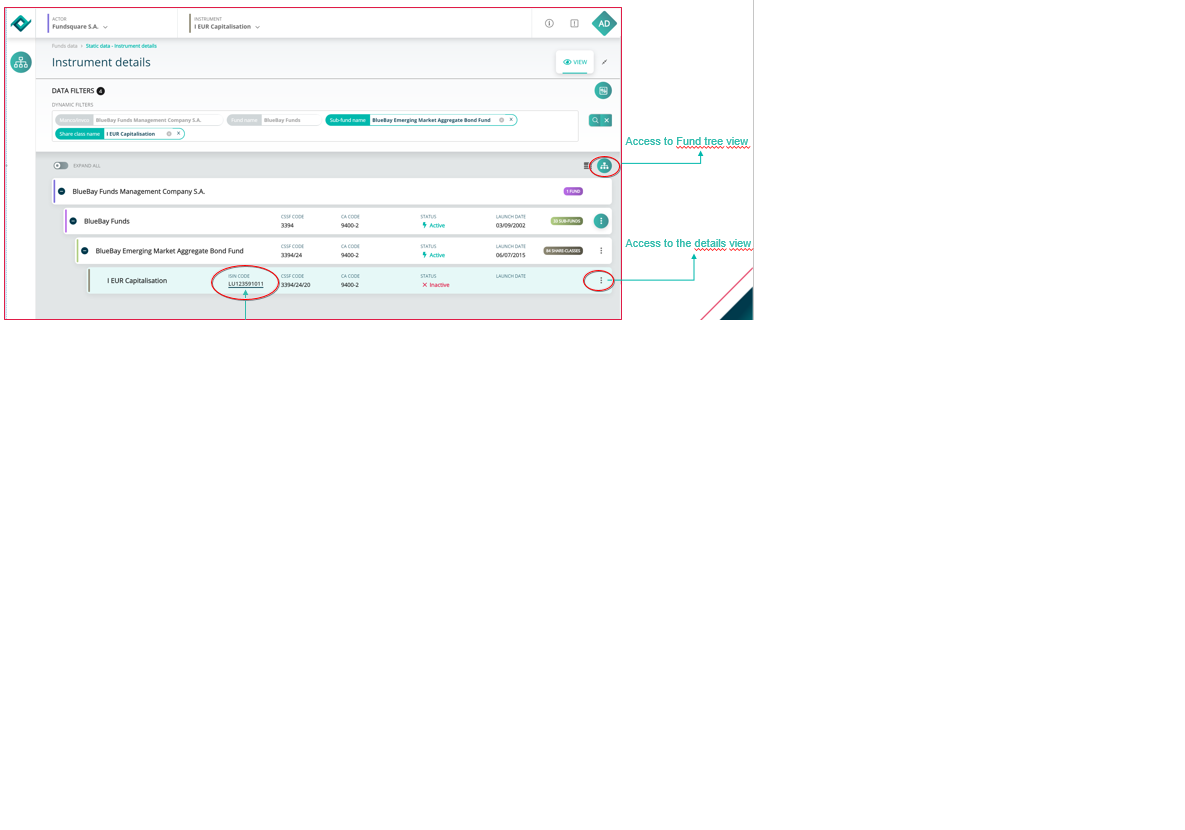Open the ISIN code LU123591011 link
The image size is (1185, 830).
tap(246, 284)
